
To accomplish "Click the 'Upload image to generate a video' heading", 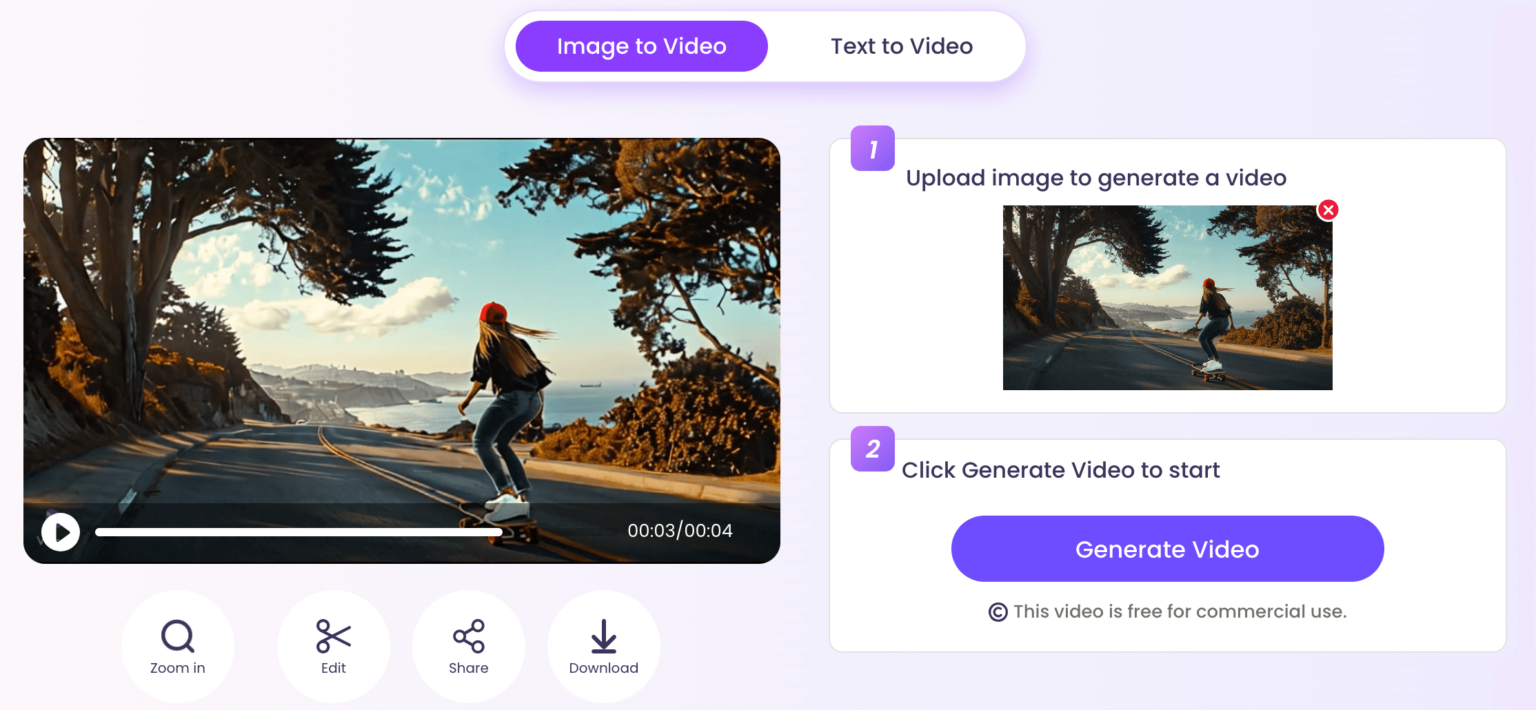I will (1096, 178).
